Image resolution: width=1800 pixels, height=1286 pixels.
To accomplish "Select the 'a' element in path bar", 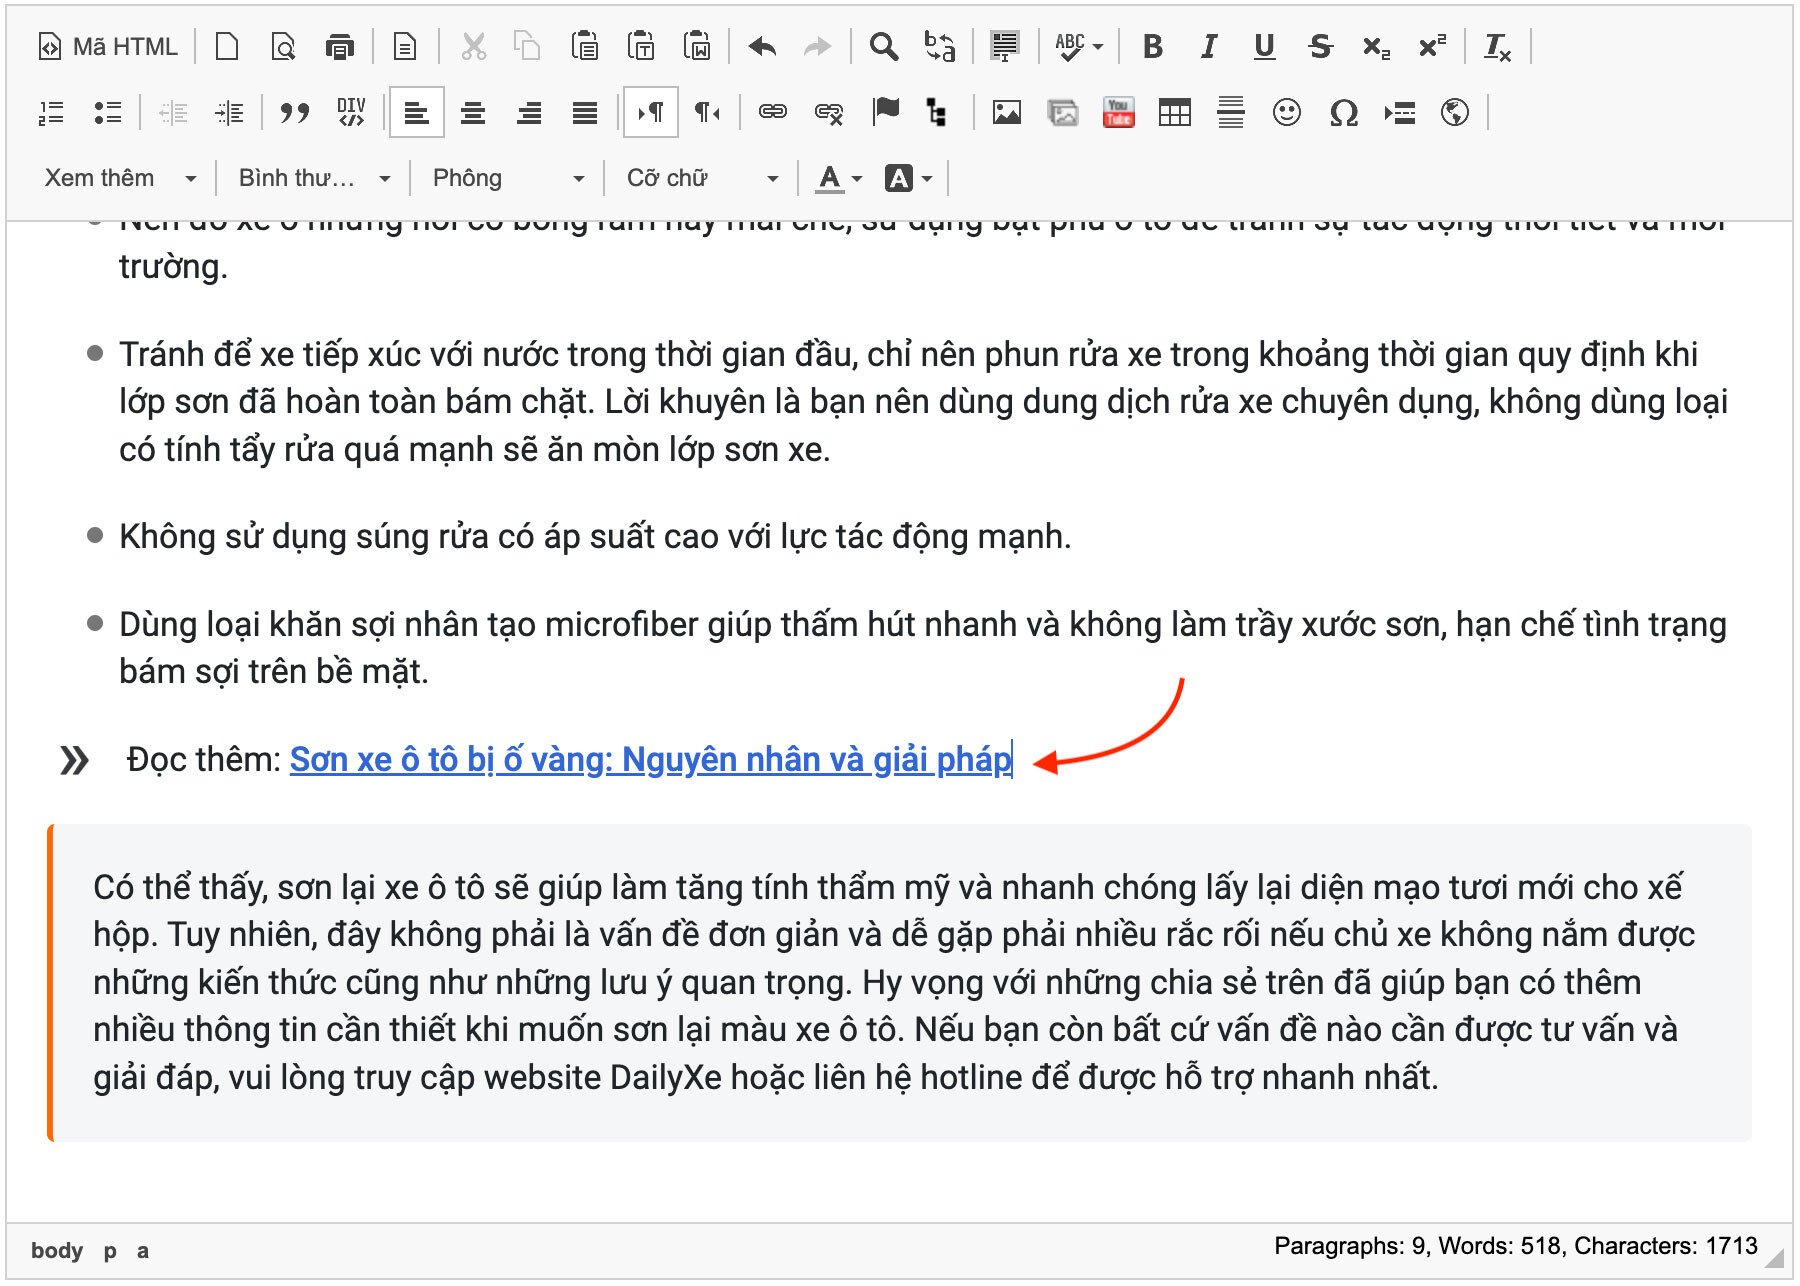I will tap(143, 1250).
